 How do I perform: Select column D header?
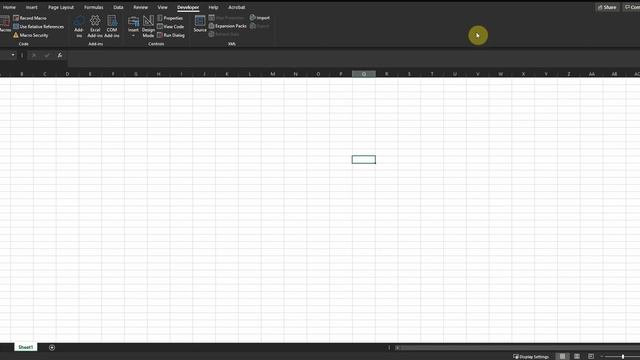tap(67, 74)
